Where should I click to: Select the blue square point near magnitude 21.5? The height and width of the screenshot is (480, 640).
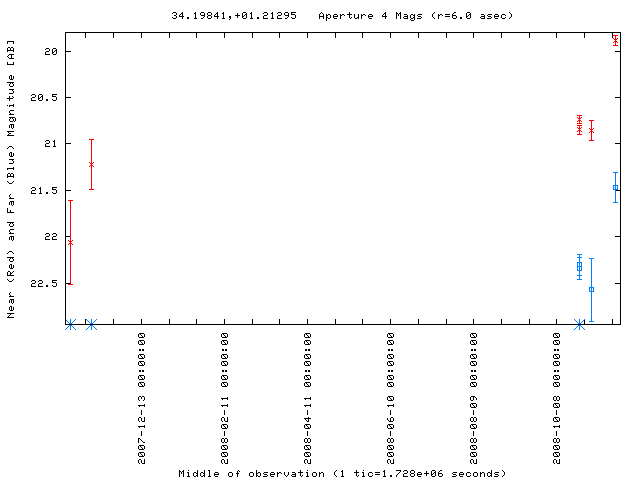(616, 188)
